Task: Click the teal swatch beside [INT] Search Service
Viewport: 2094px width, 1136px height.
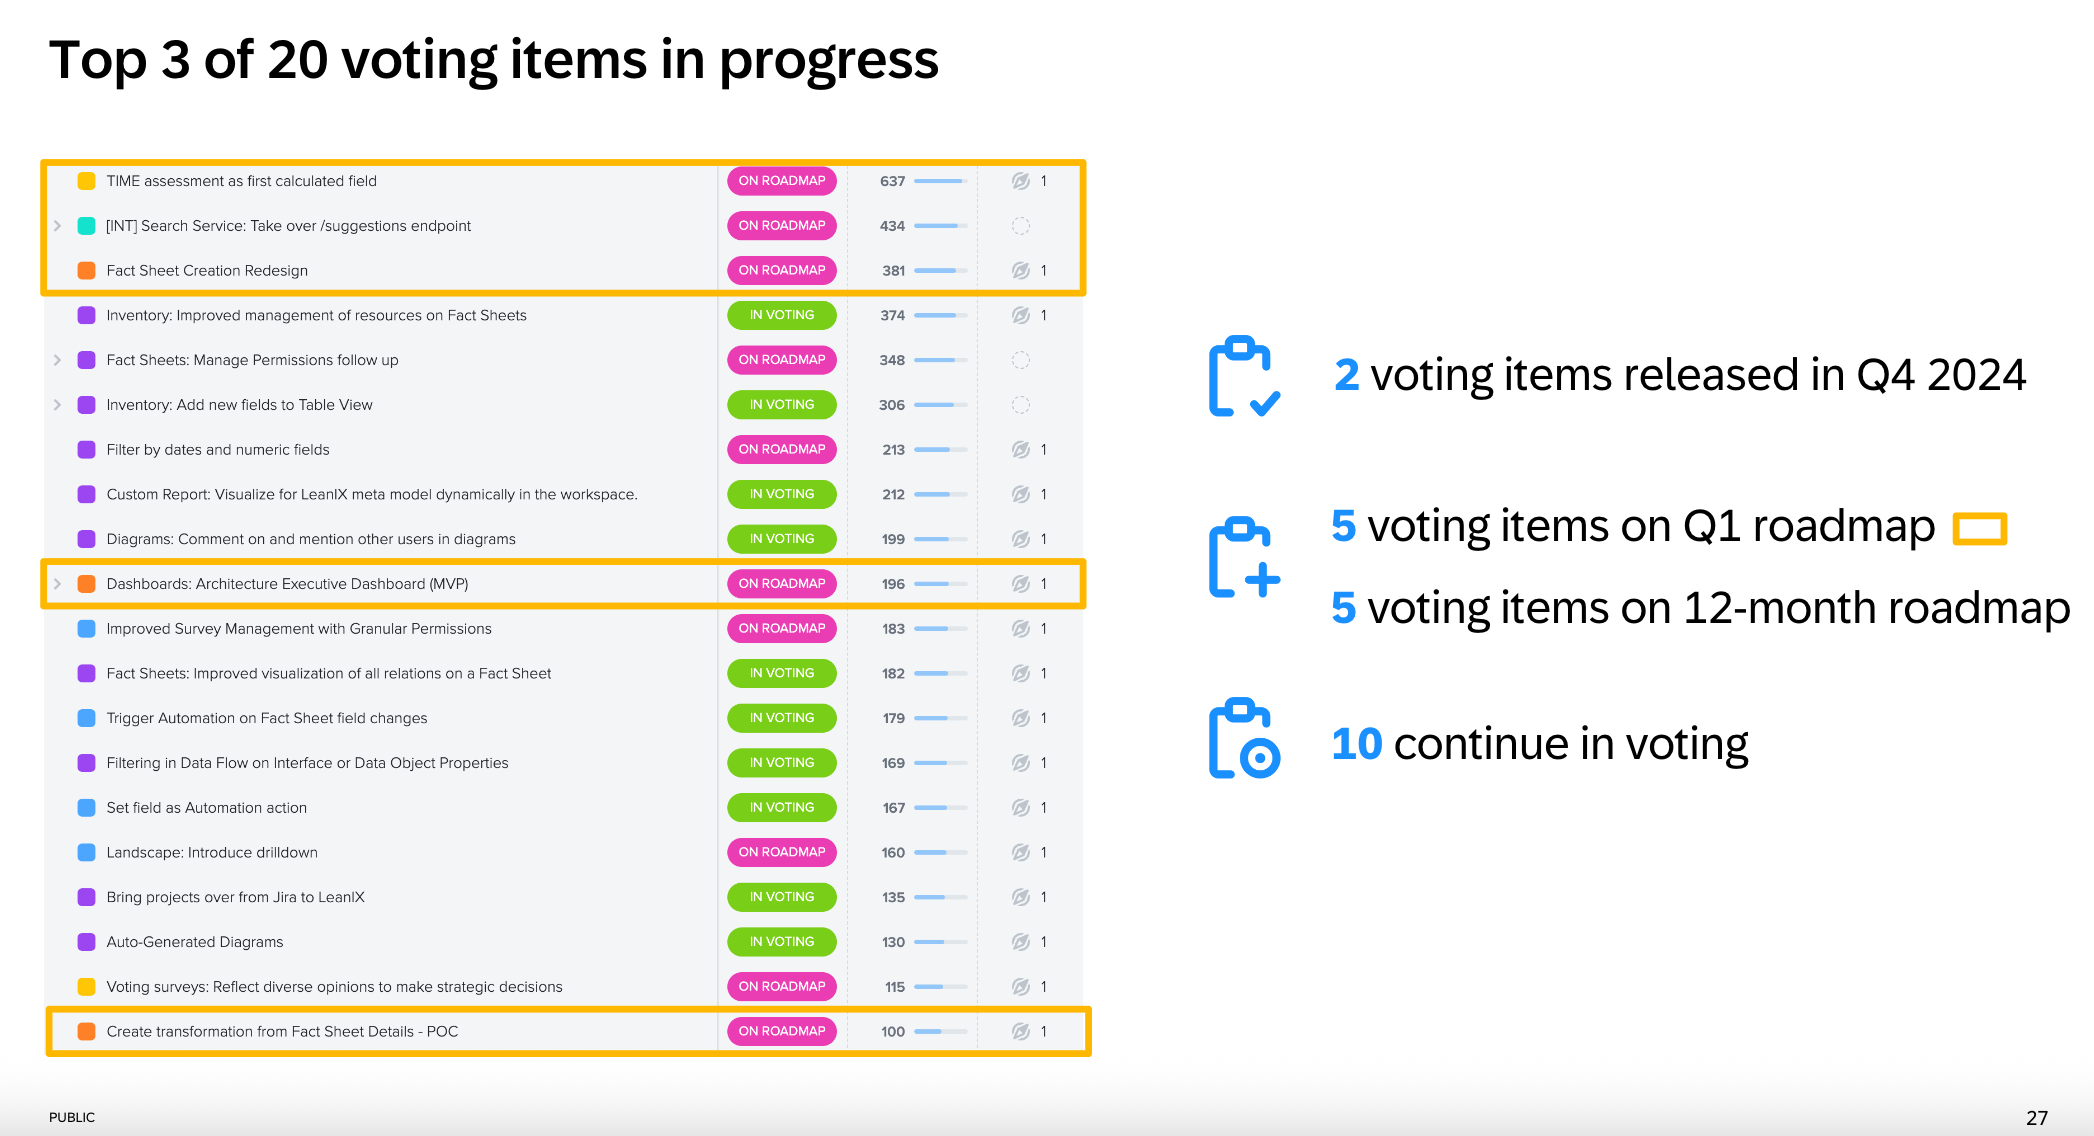Action: [87, 226]
